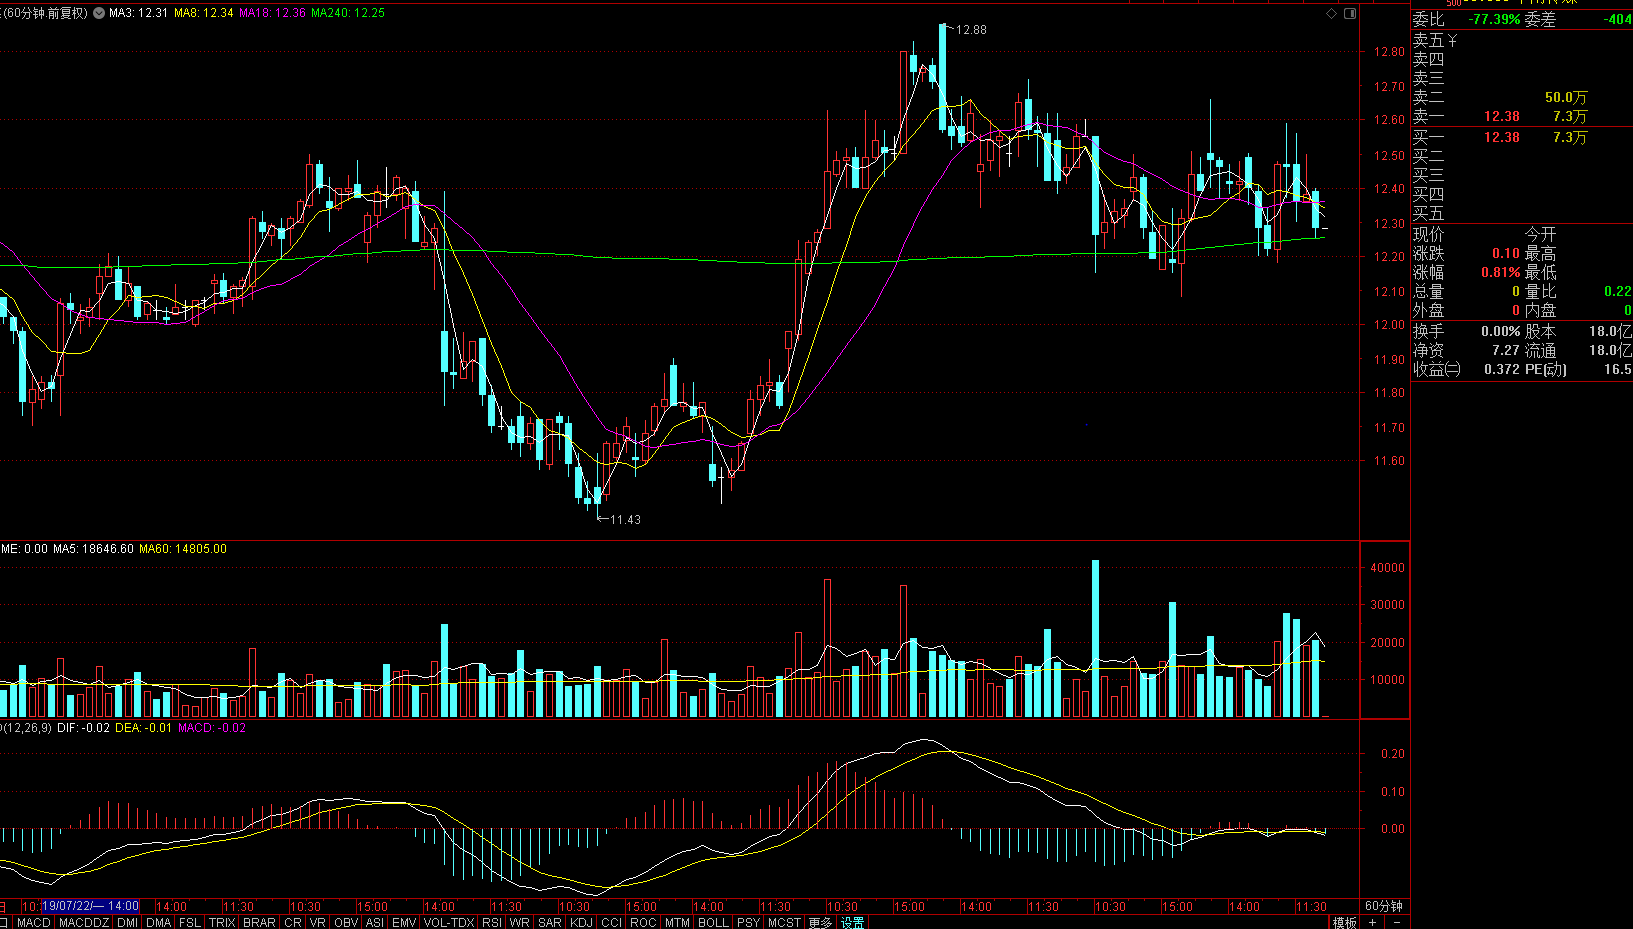This screenshot has width=1633, height=929.
Task: Click the DEA: -0.01 MACD legend
Action: coord(143,728)
